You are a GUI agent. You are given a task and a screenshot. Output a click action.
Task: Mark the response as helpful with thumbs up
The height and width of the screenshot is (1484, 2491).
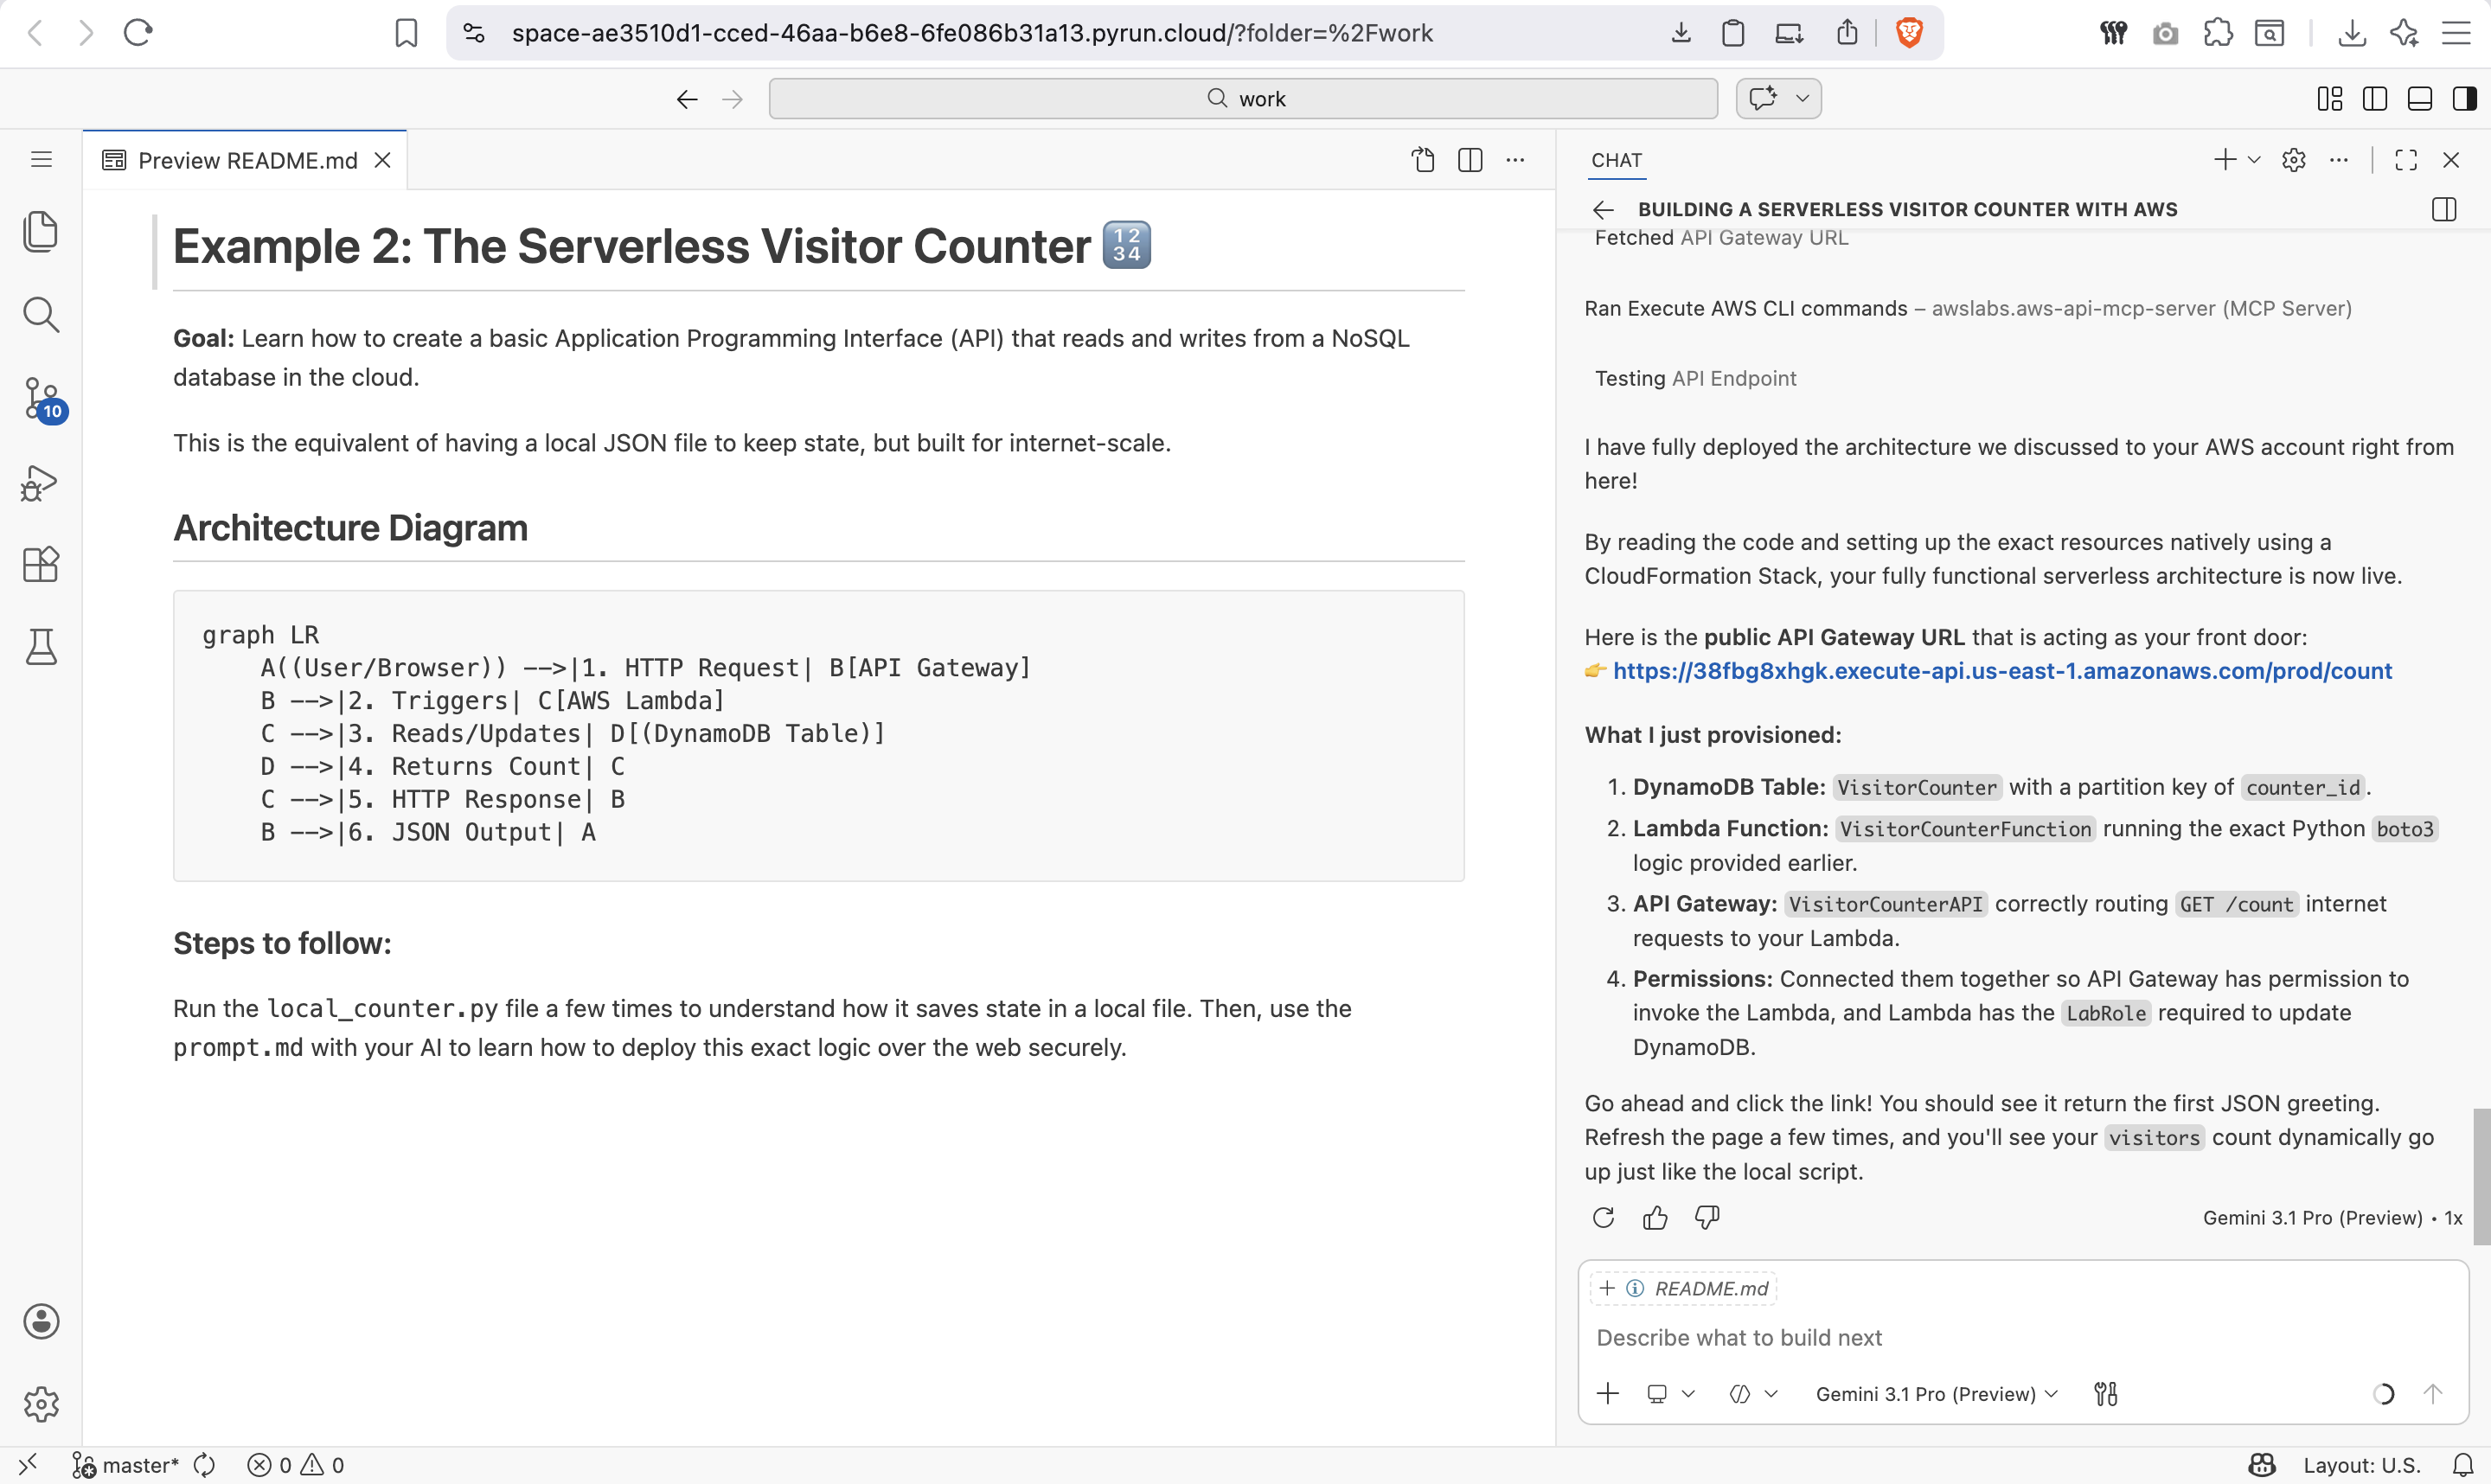tap(1655, 1217)
